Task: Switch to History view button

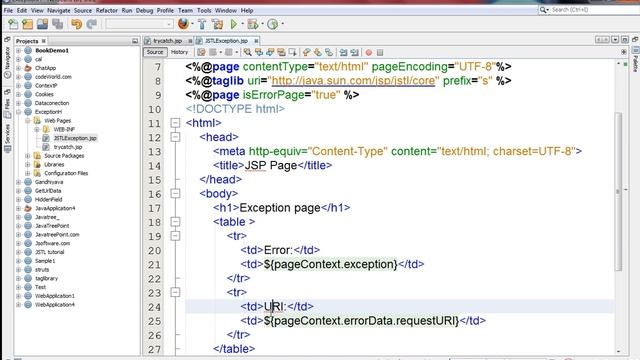Action: [x=179, y=52]
